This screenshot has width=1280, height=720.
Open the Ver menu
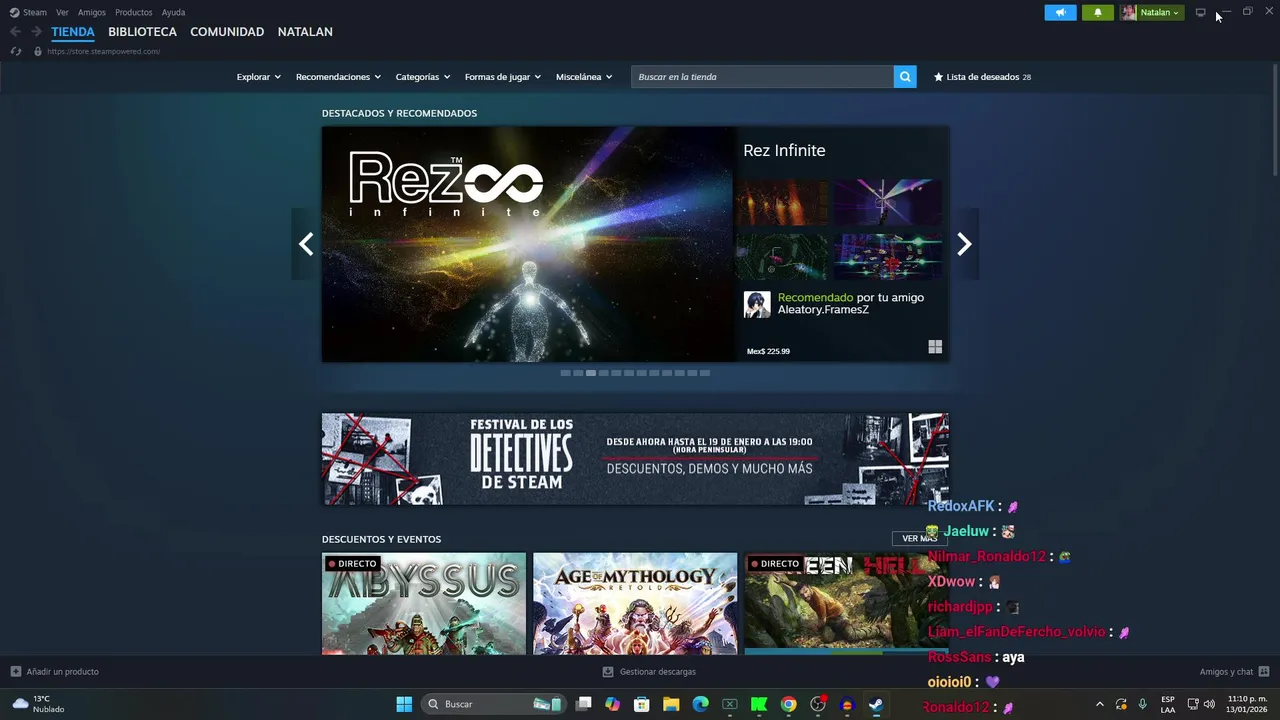click(62, 12)
